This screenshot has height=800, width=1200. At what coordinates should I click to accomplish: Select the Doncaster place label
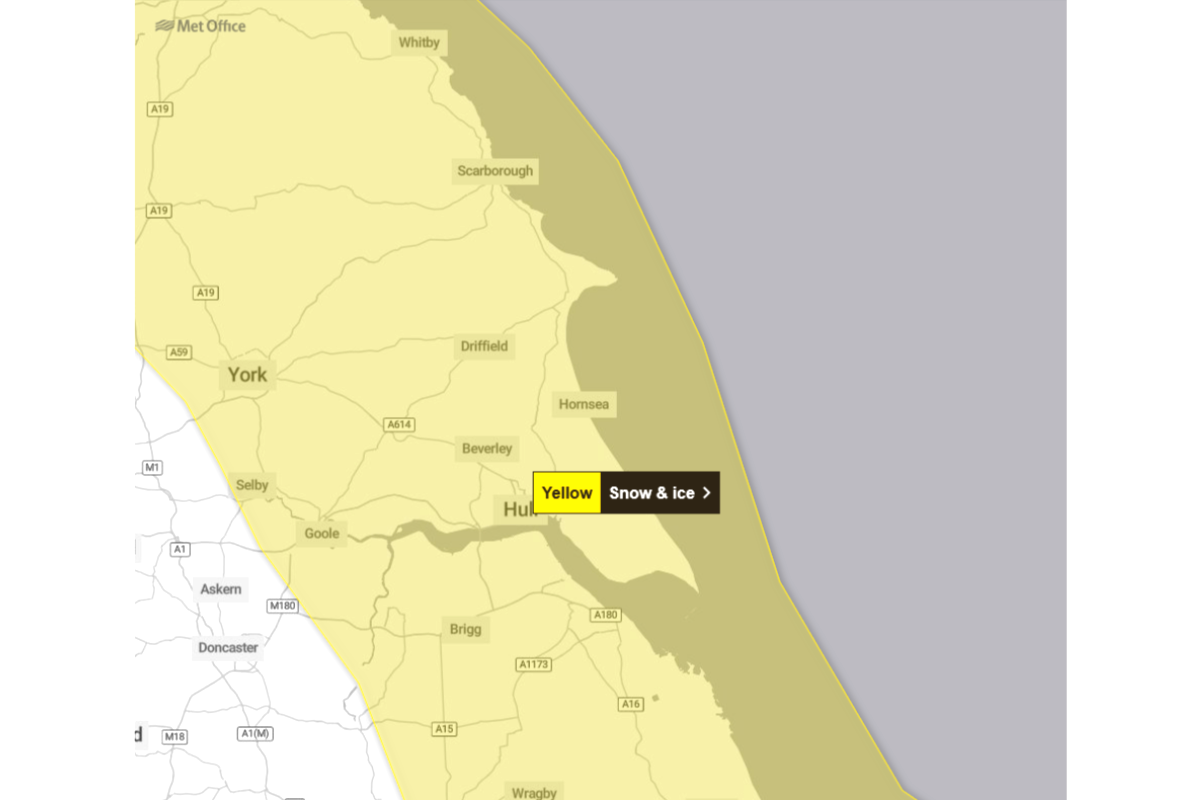click(228, 648)
